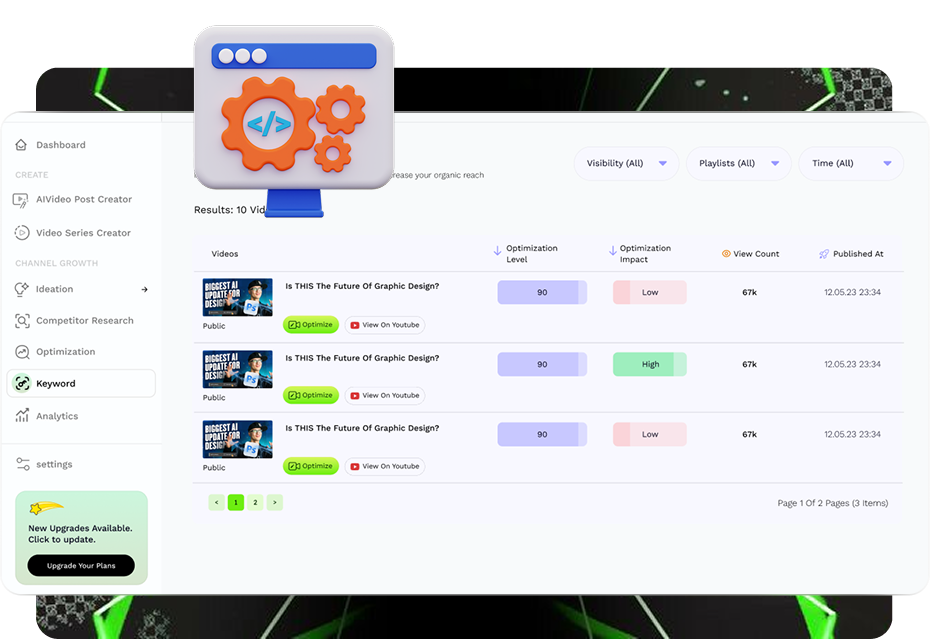Go to page 2 in pagination
This screenshot has height=639, width=930.
pos(255,502)
